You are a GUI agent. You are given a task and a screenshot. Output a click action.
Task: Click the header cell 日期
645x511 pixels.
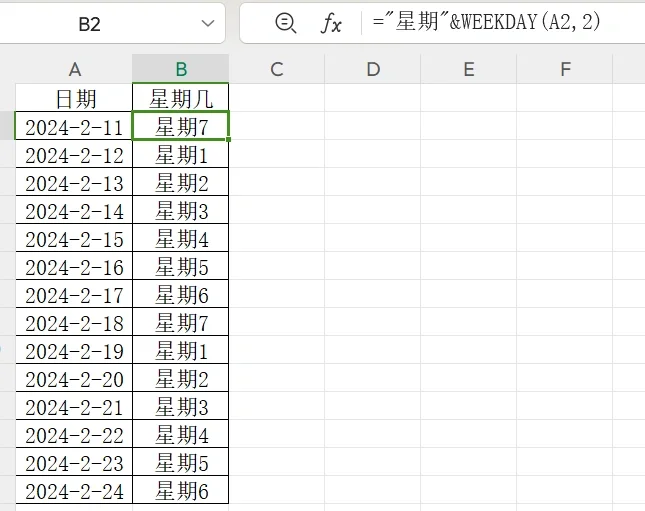pos(74,98)
